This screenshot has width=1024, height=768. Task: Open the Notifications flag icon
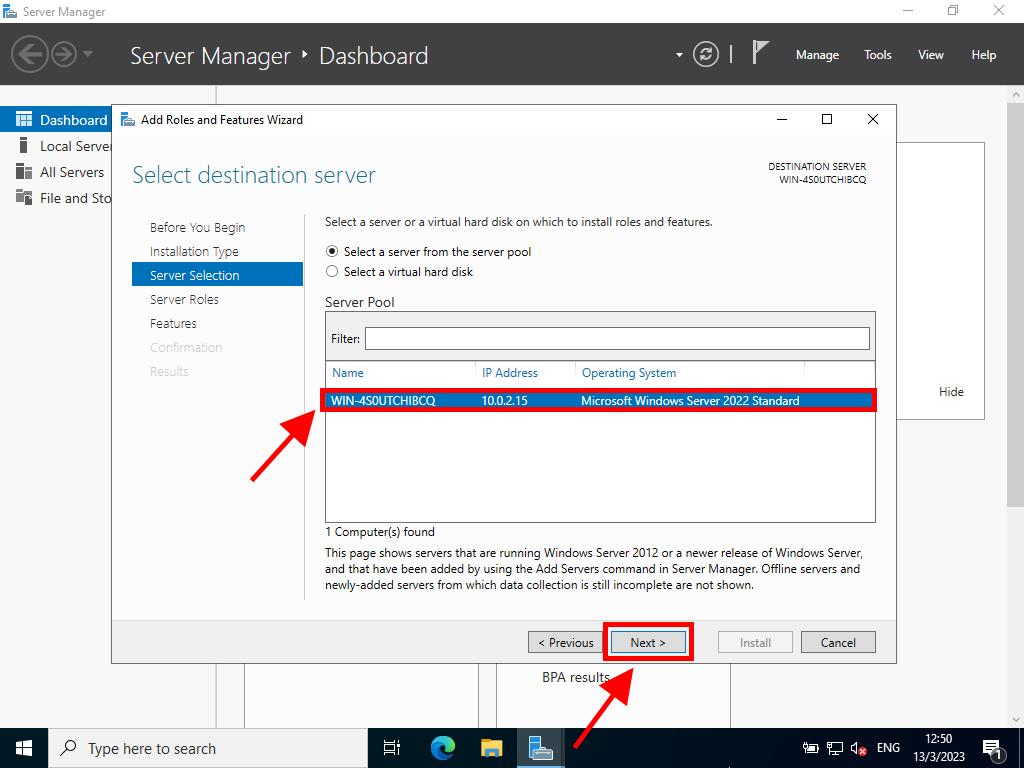760,53
